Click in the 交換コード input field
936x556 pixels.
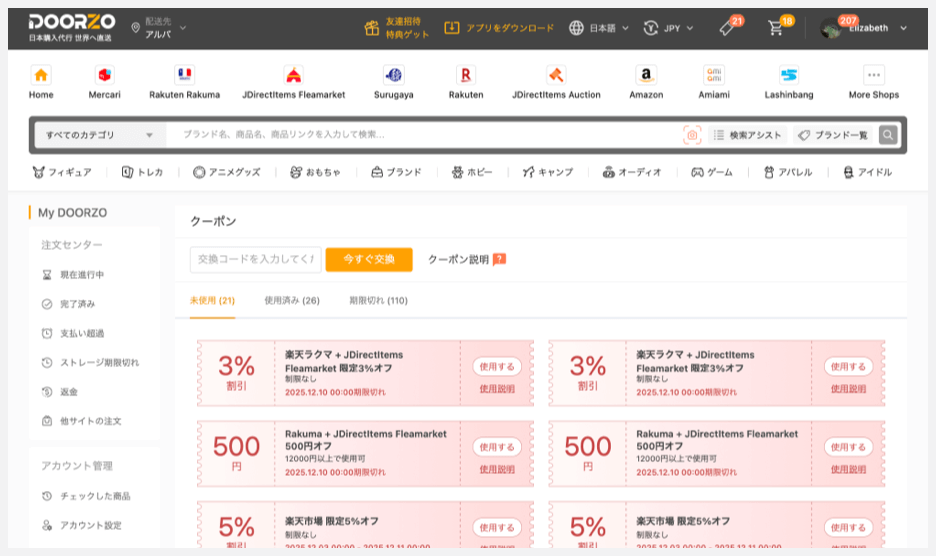[x=255, y=259]
